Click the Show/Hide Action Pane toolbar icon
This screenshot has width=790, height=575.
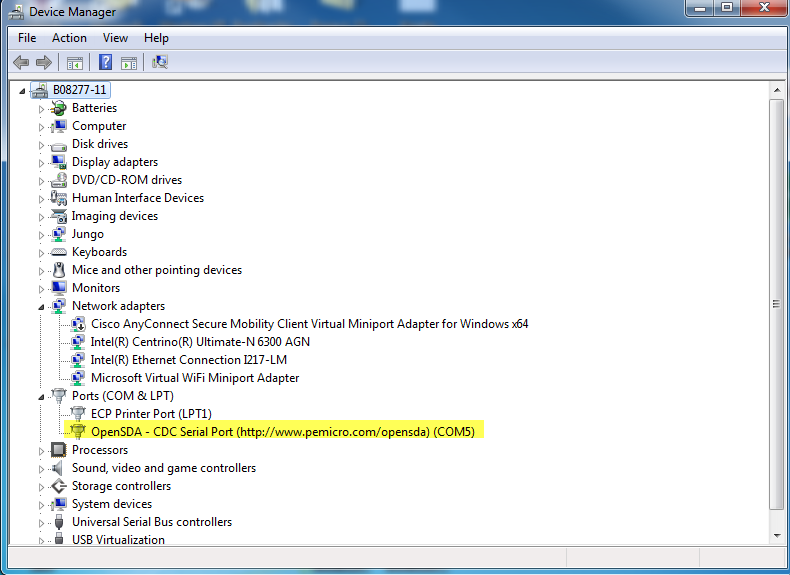pyautogui.click(x=129, y=63)
